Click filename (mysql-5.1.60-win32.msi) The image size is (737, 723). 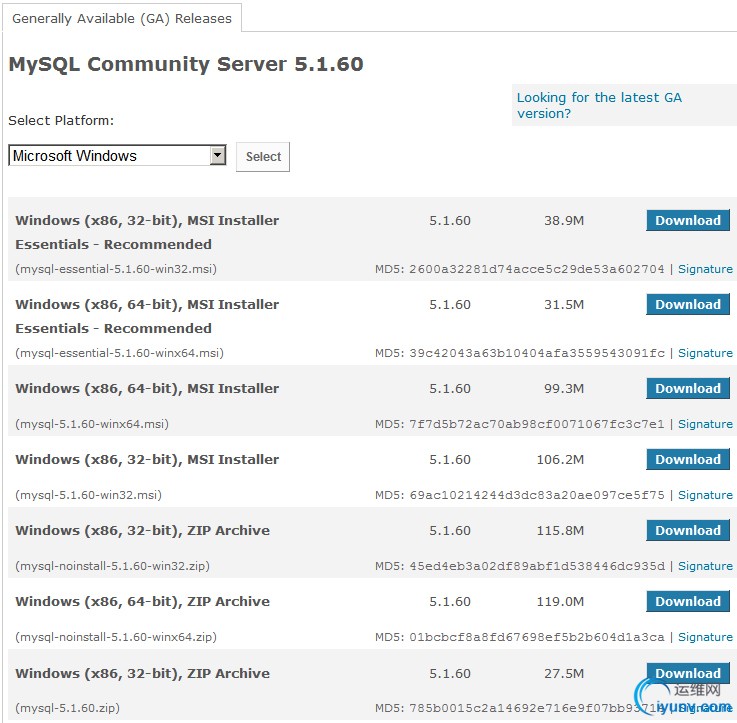[x=88, y=495]
